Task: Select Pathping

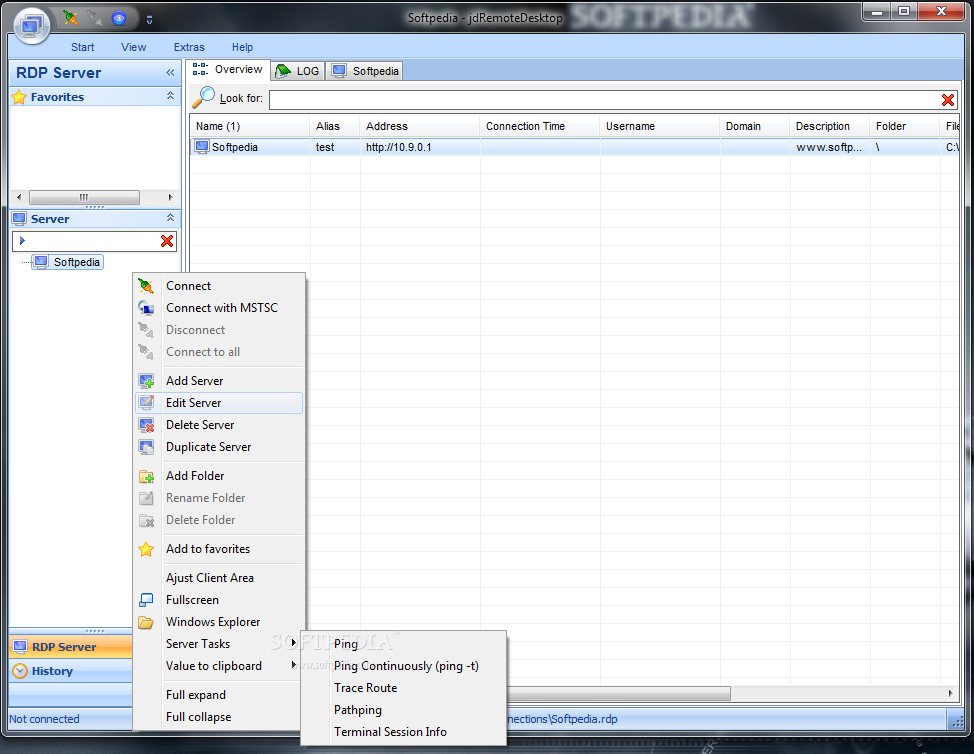Action: [x=404, y=710]
